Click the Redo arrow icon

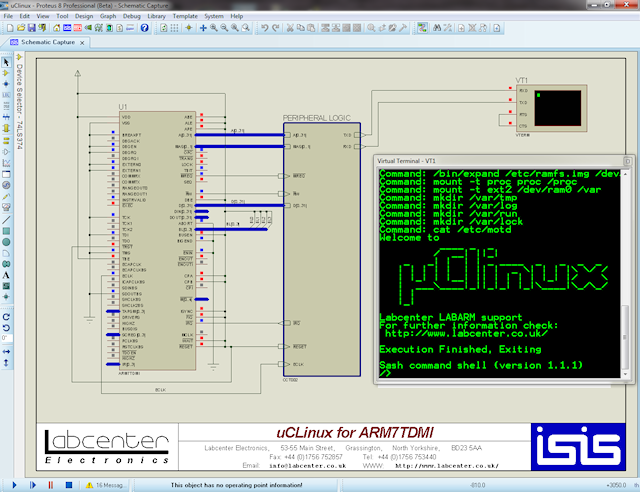[276, 28]
